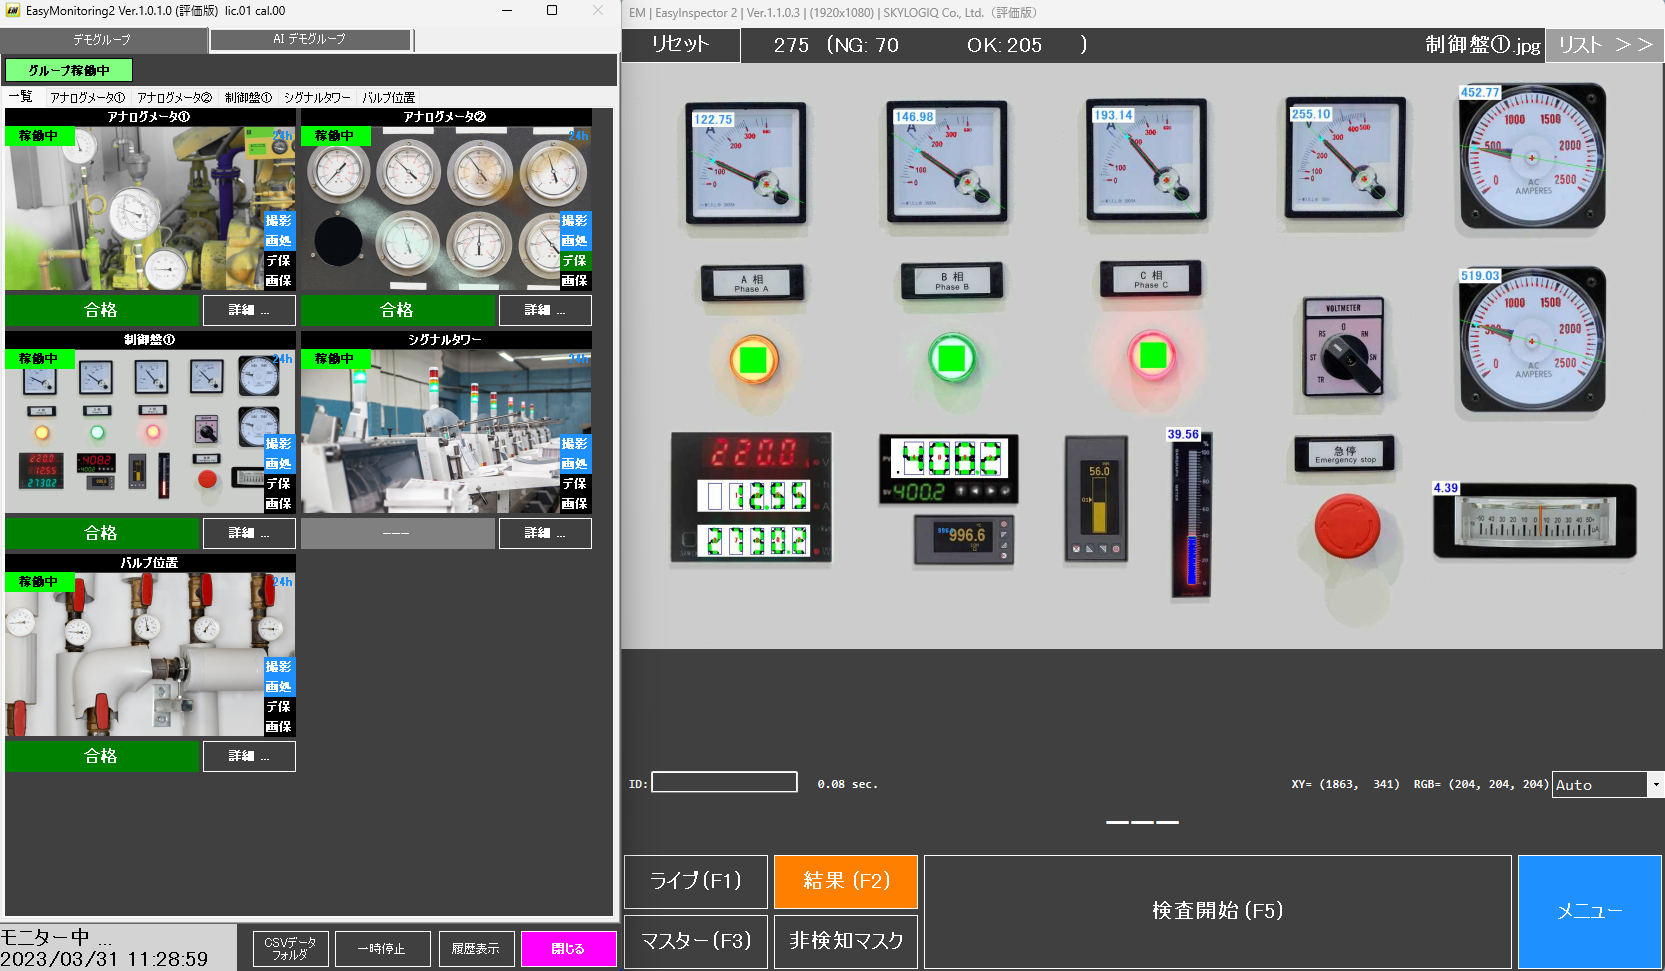Click 稼働中 status on バルブ位置 panel
This screenshot has width=1665, height=971.
click(x=40, y=582)
